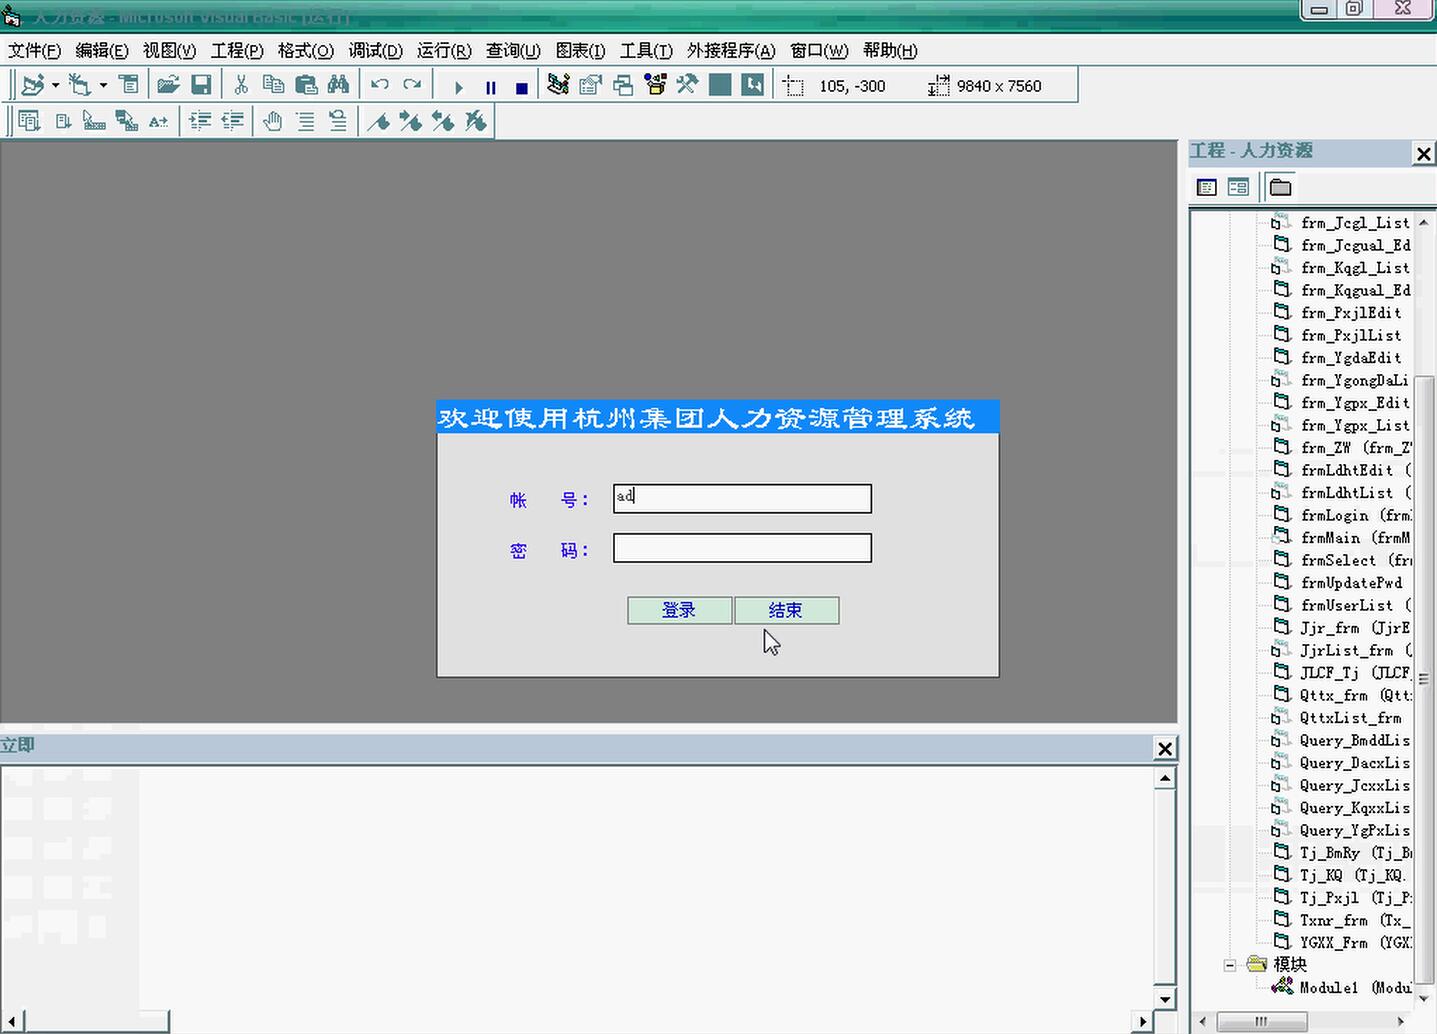1437x1034 pixels.
Task: Click the Undo arrow icon
Action: pos(379,86)
